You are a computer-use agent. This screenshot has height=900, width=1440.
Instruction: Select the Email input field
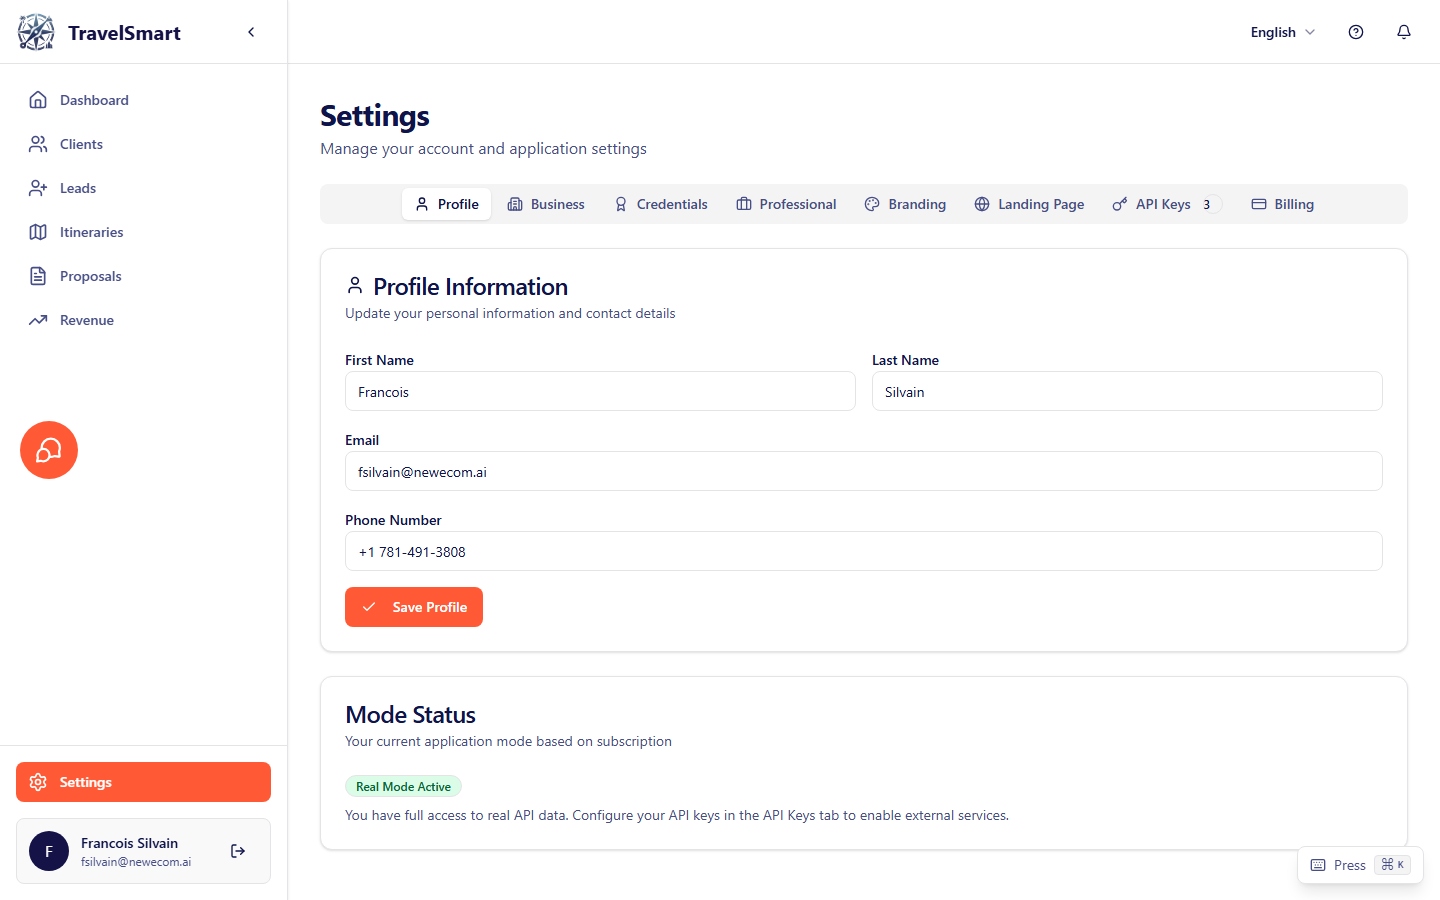coord(863,471)
